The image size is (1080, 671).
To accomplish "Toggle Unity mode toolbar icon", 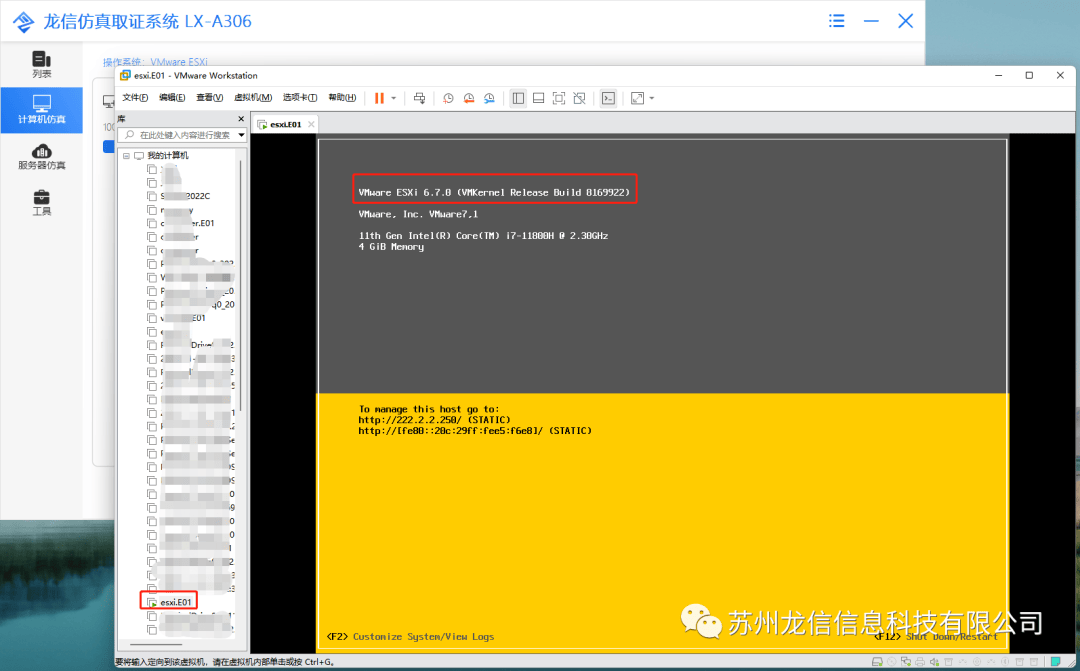I will point(579,98).
